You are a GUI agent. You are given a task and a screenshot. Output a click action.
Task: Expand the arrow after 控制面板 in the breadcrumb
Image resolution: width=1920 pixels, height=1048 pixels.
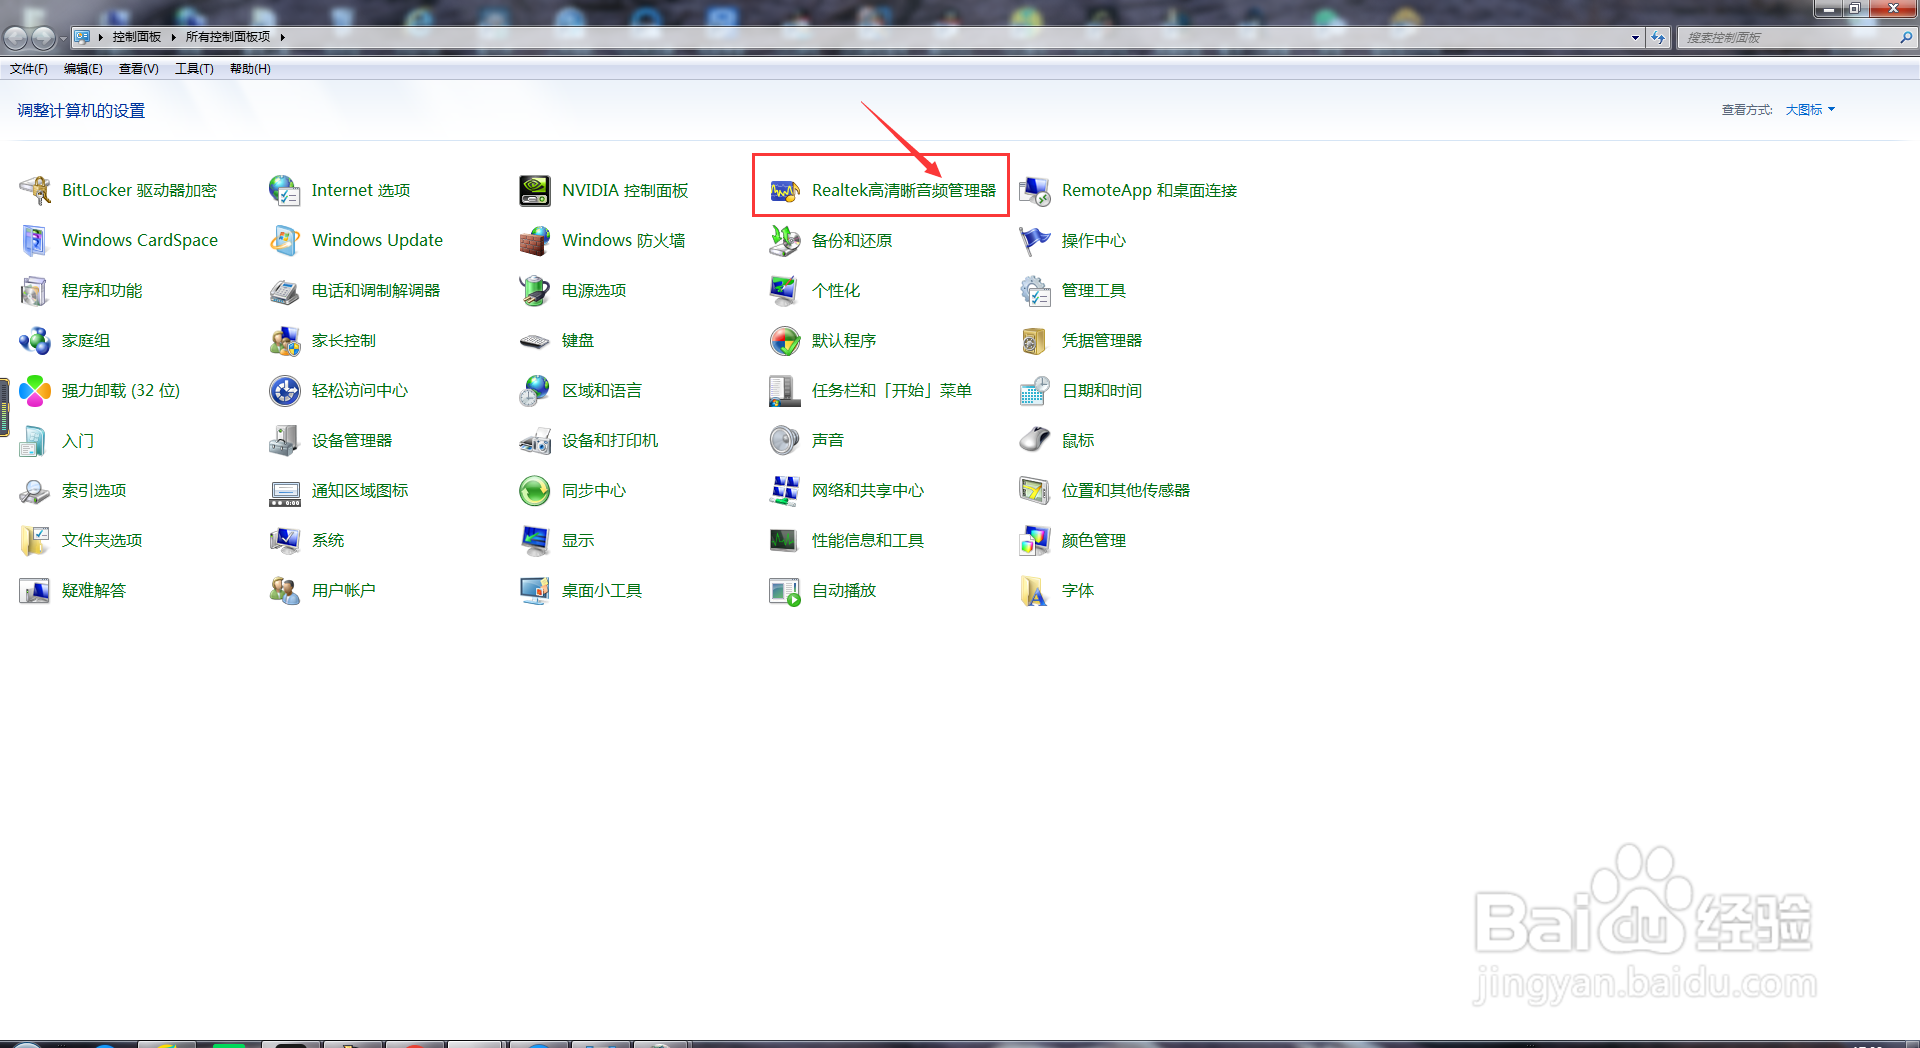(x=173, y=37)
